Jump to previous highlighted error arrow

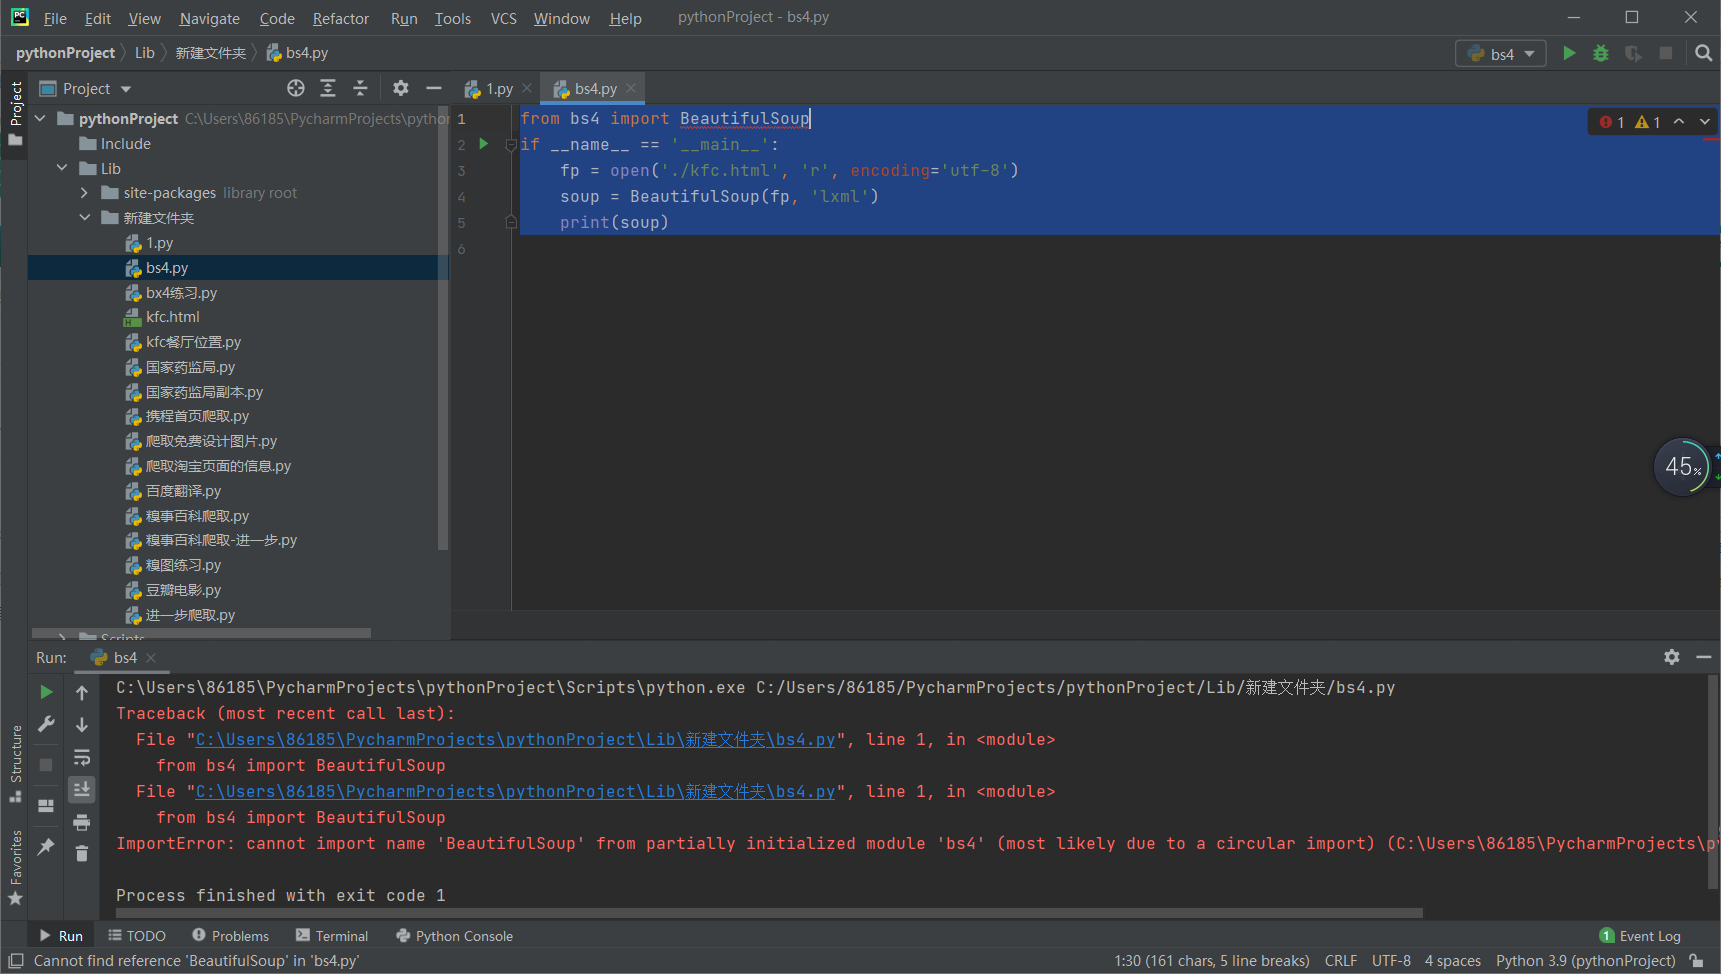tap(1679, 122)
